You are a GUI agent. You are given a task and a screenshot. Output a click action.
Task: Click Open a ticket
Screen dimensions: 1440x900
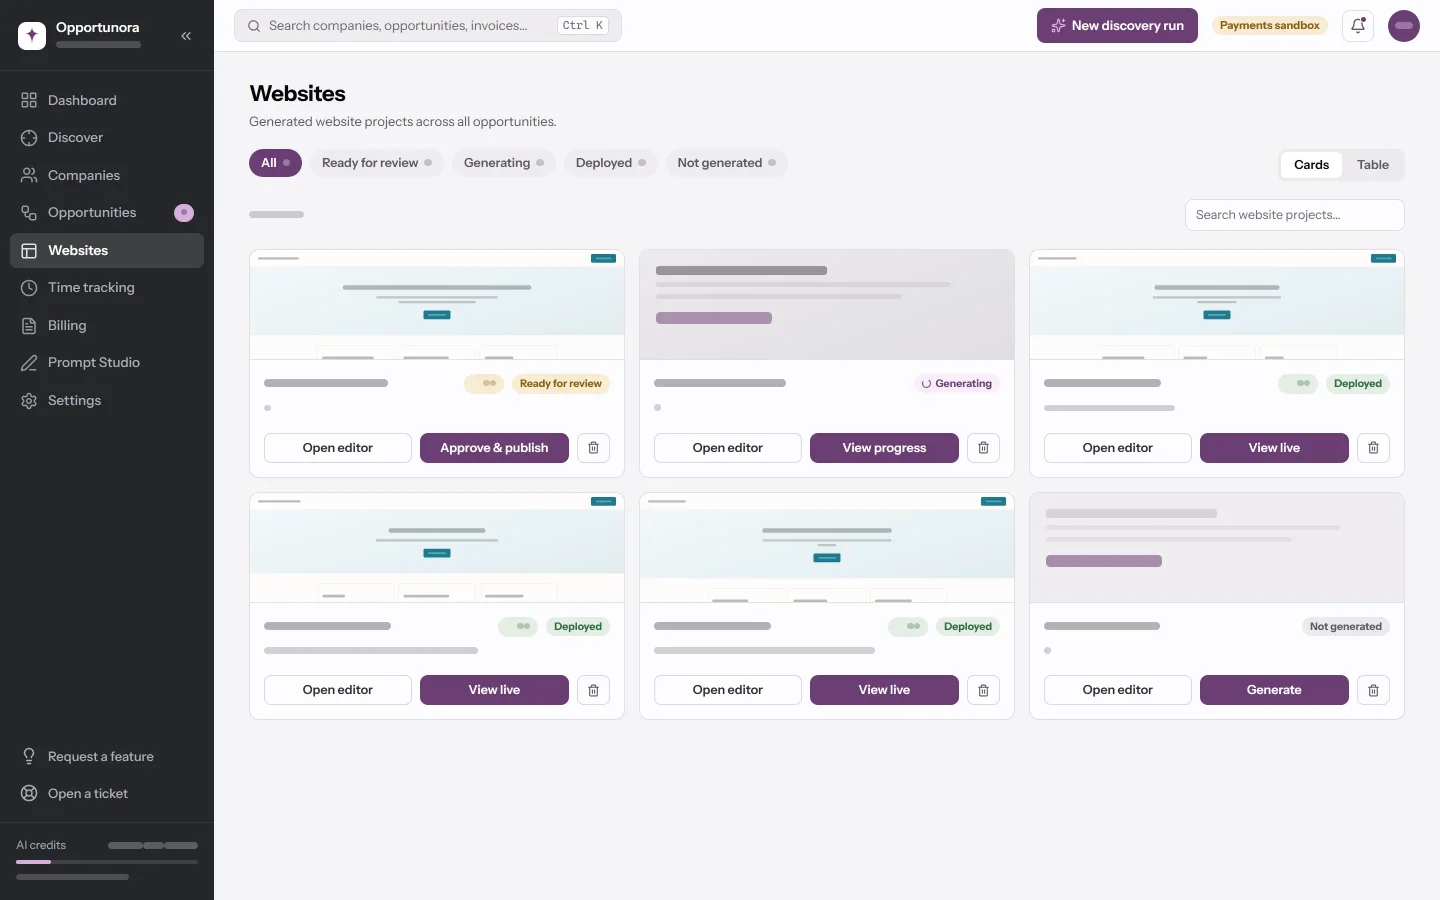click(x=107, y=794)
